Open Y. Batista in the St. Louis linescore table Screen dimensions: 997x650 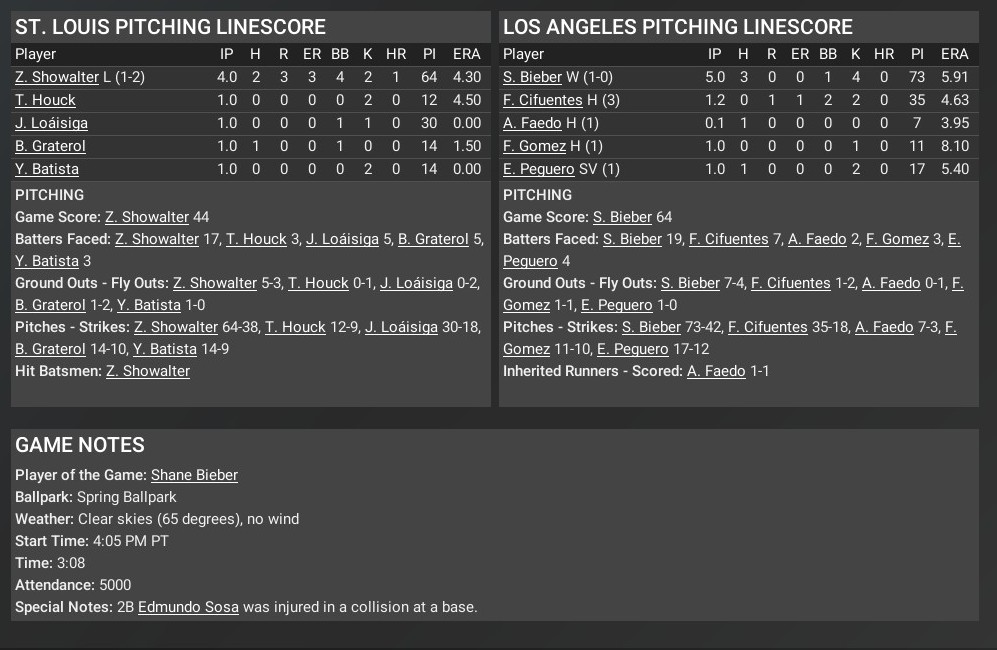coord(46,169)
